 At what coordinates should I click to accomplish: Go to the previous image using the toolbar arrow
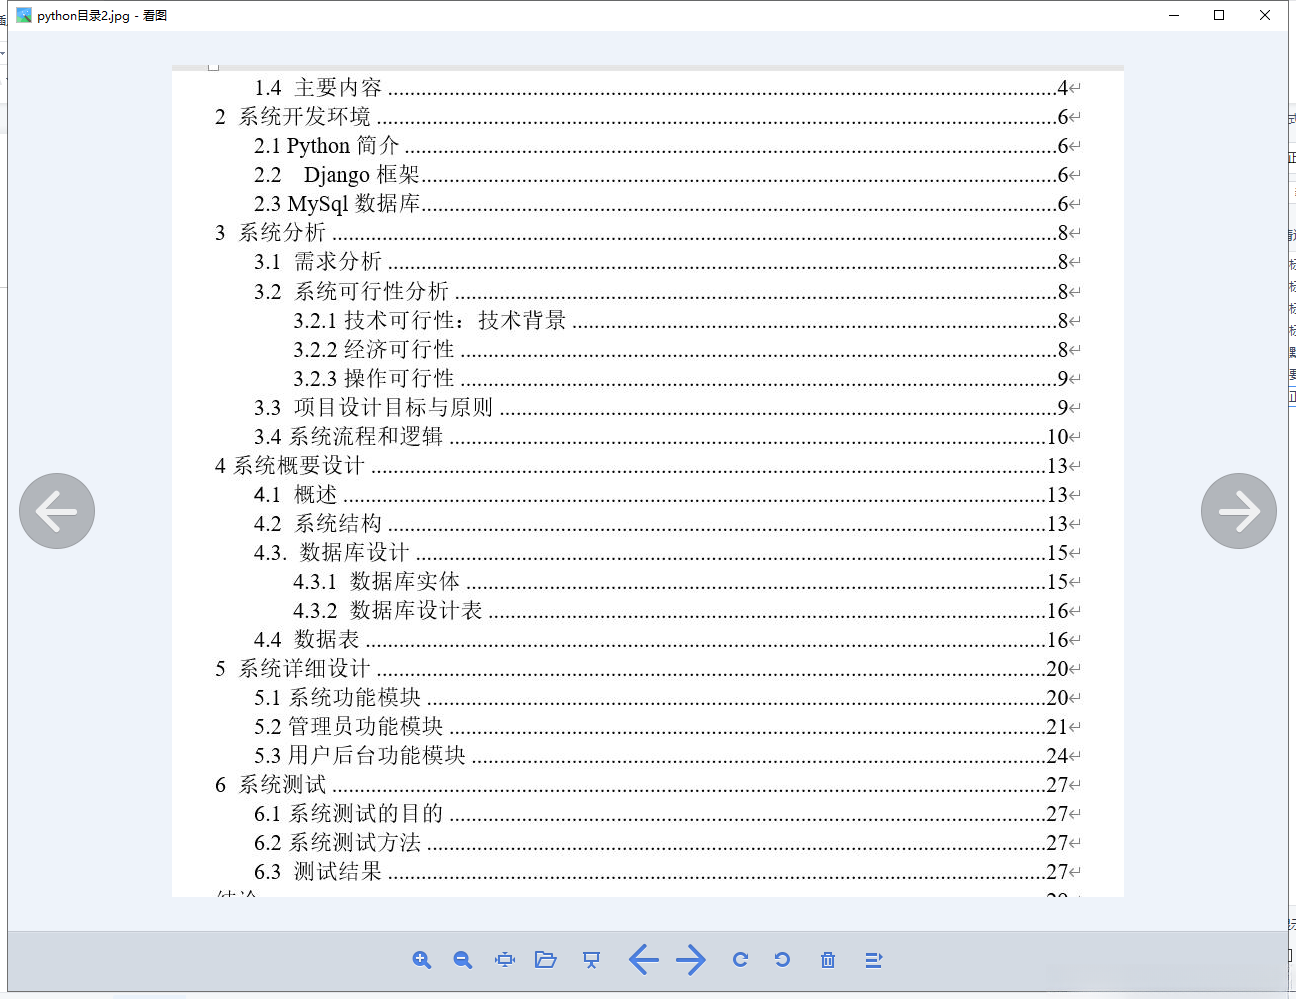click(644, 959)
